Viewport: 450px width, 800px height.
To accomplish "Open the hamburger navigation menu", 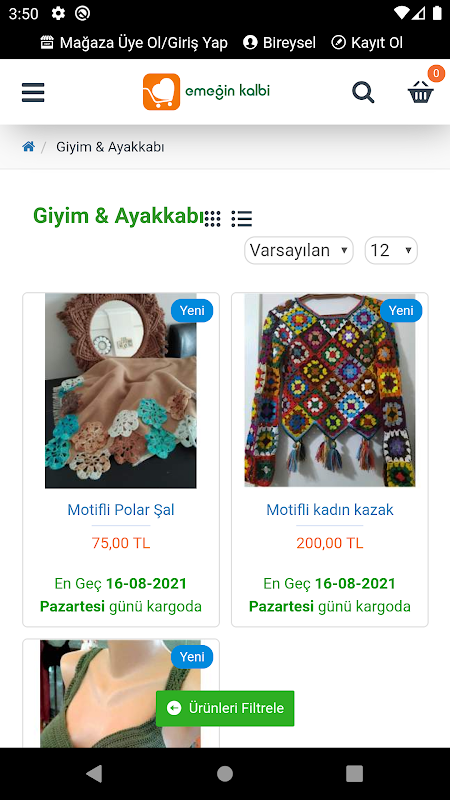I will [33, 92].
